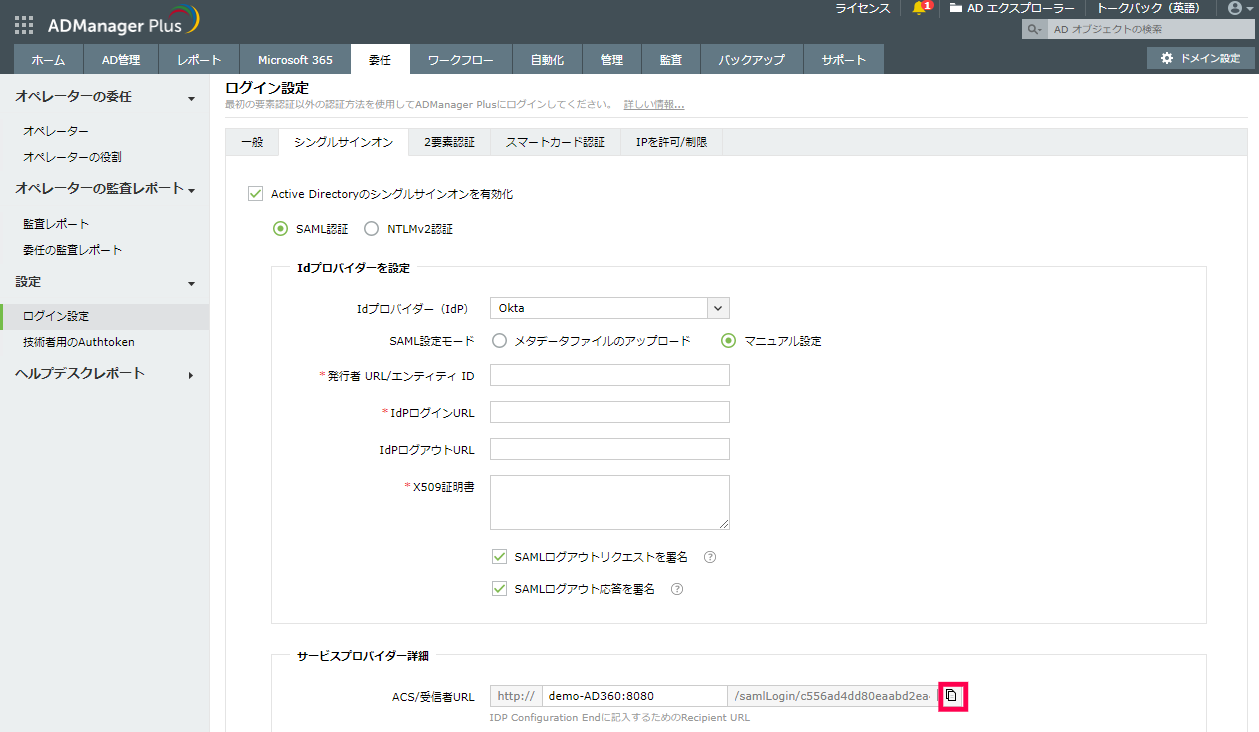Select SAML認証 radio button
1259x732 pixels.
click(280, 229)
